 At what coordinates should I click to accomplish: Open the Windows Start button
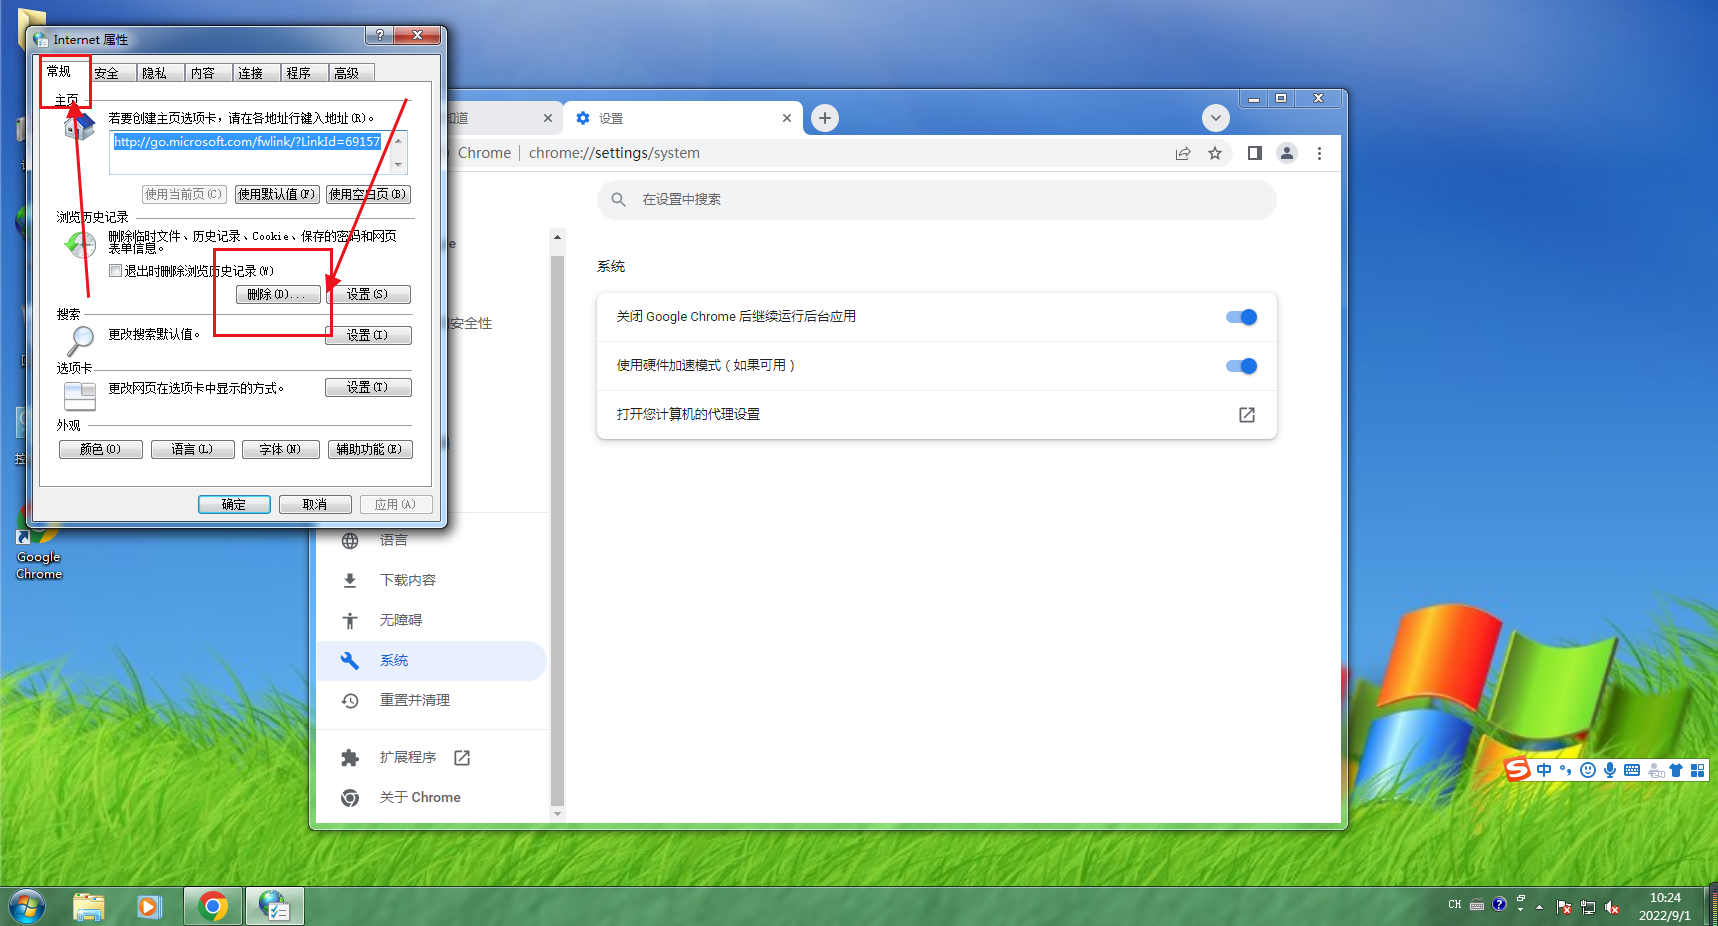click(27, 907)
